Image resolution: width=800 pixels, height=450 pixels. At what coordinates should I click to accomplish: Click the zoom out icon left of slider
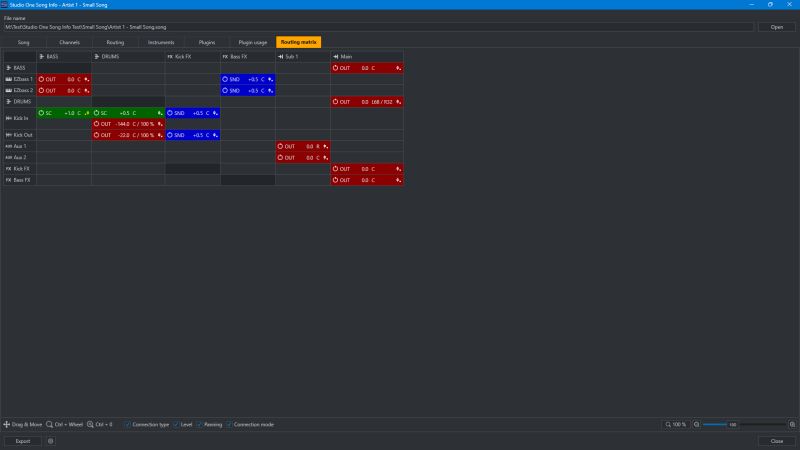coord(696,424)
